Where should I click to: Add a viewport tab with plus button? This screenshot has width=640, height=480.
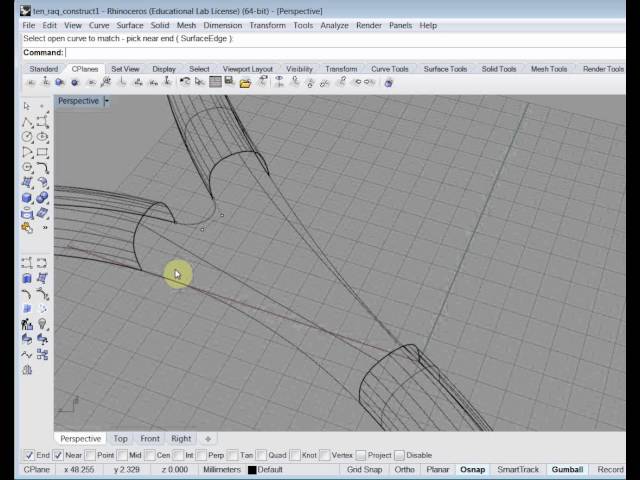[x=208, y=439]
